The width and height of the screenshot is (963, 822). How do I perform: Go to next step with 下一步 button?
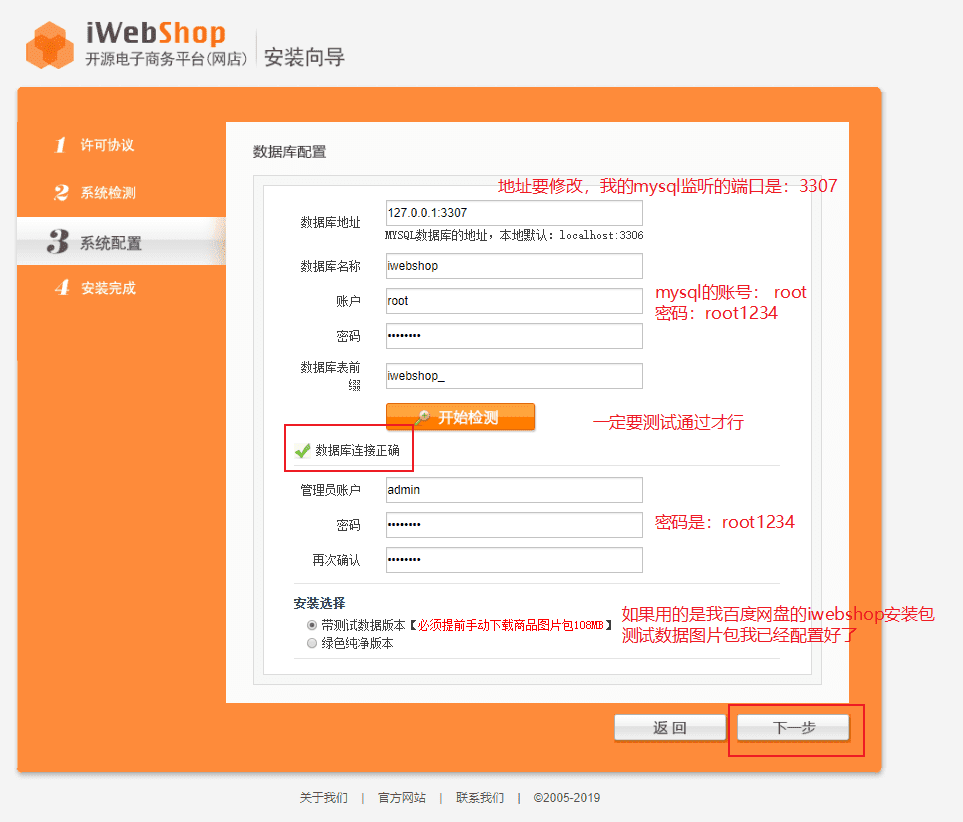(x=793, y=728)
